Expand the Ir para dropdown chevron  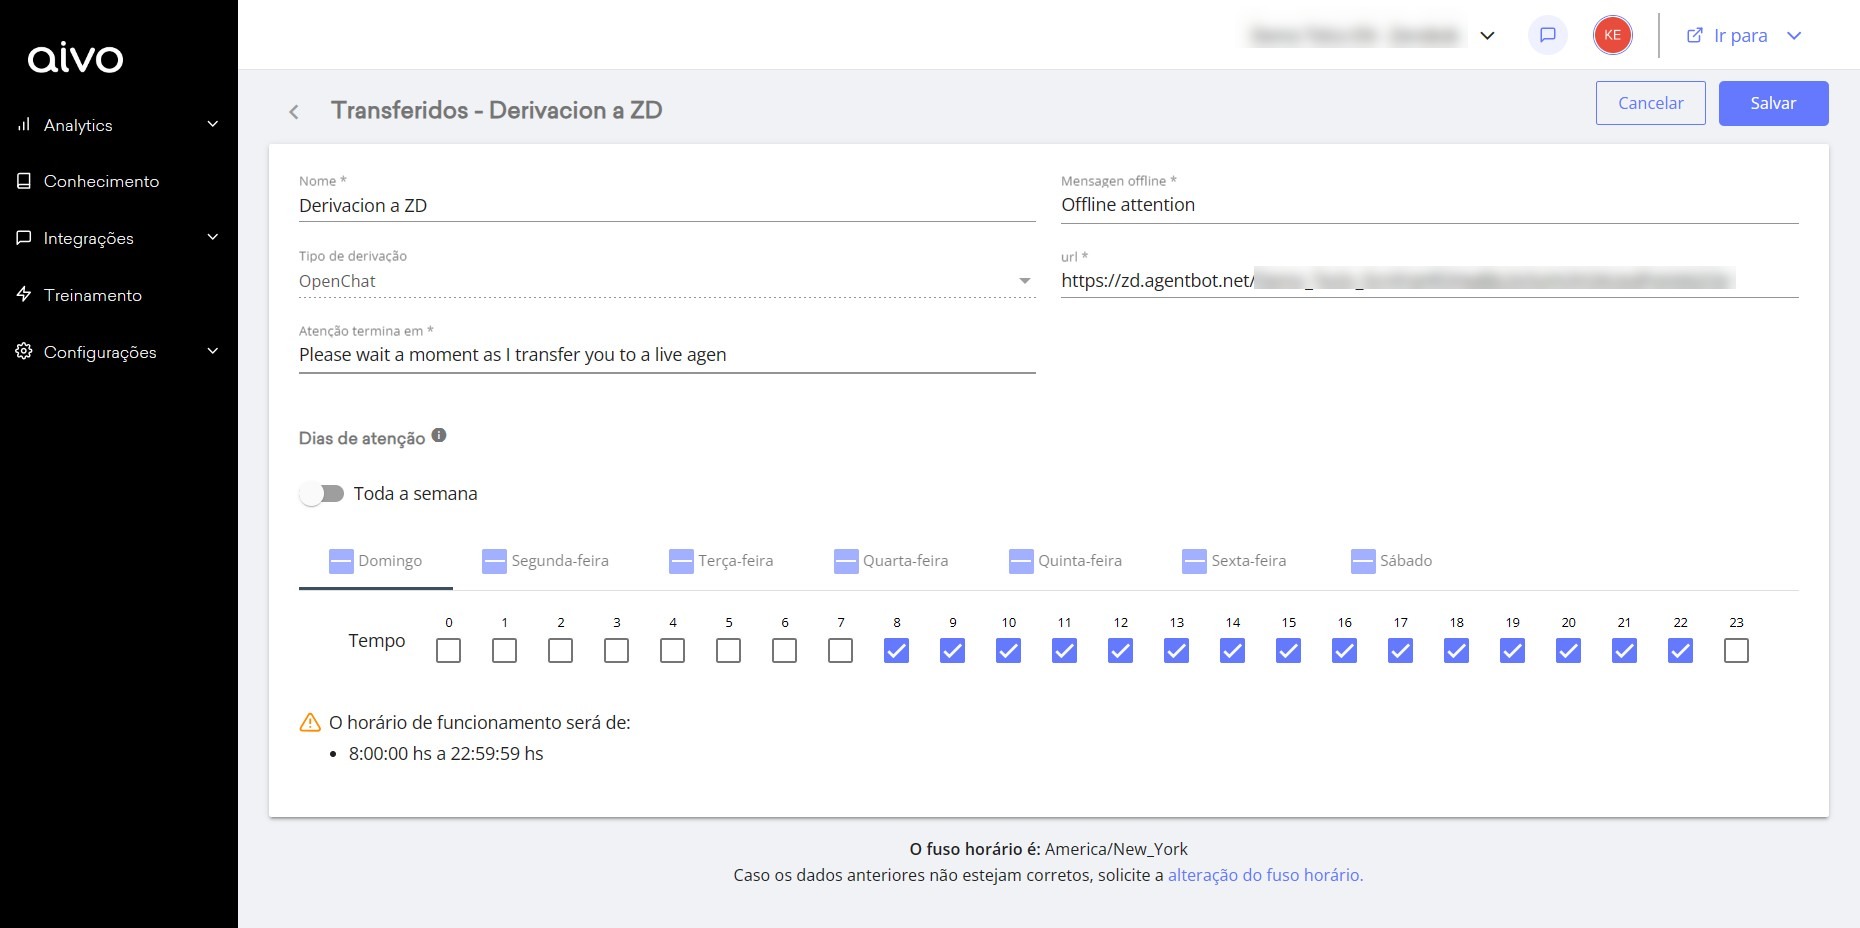coord(1794,36)
